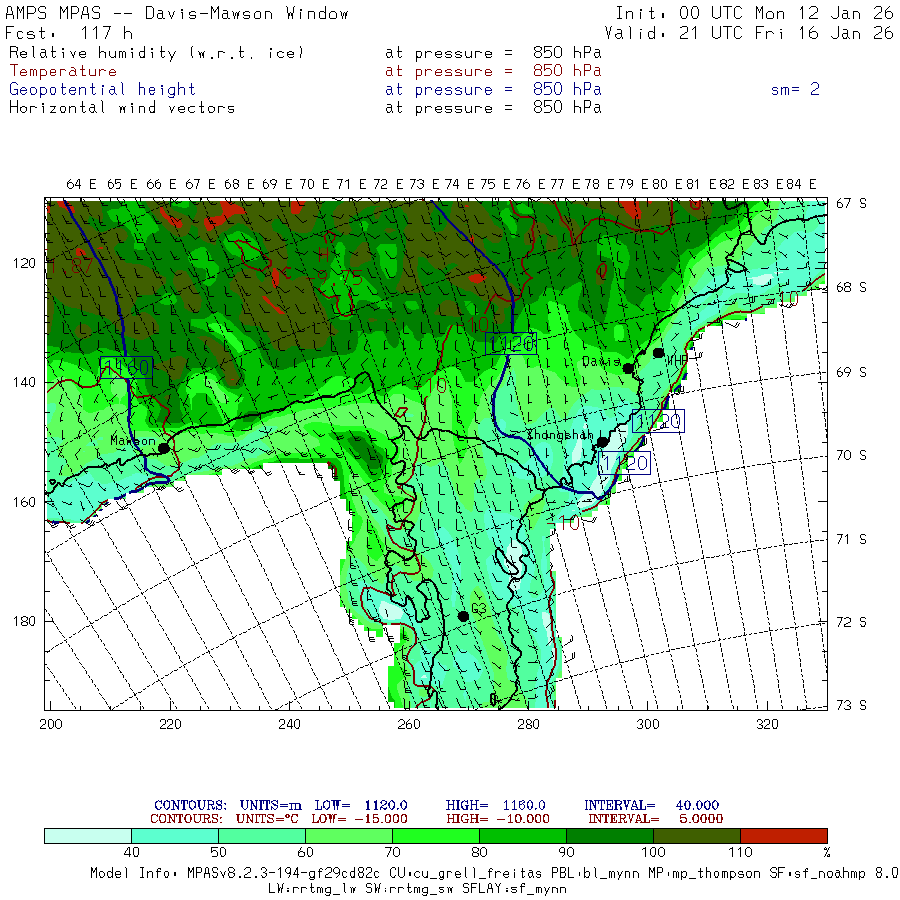Click the colorbar tick label "70"

393,852
